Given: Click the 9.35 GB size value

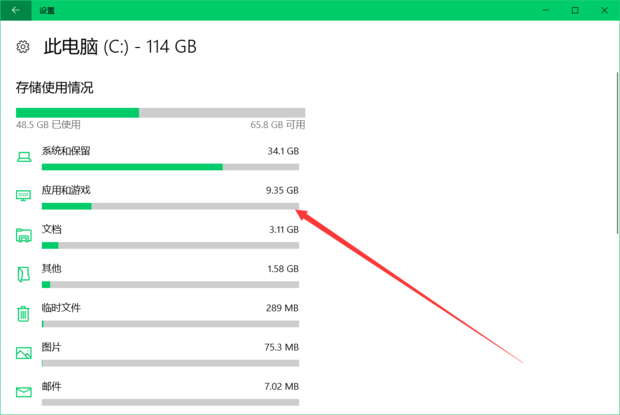Looking at the screenshot, I should tap(282, 191).
